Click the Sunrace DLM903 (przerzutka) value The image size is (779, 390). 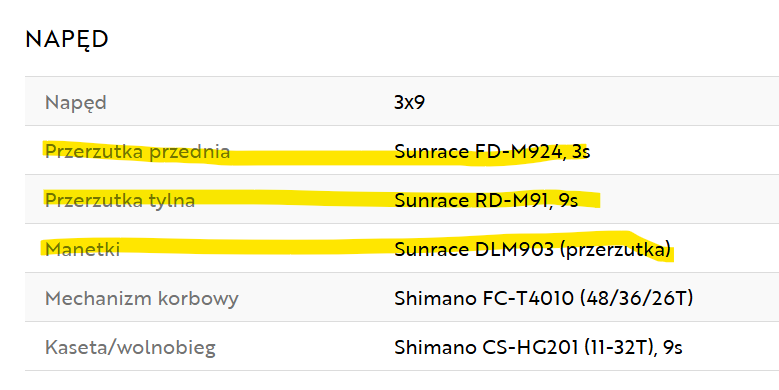[x=532, y=249]
